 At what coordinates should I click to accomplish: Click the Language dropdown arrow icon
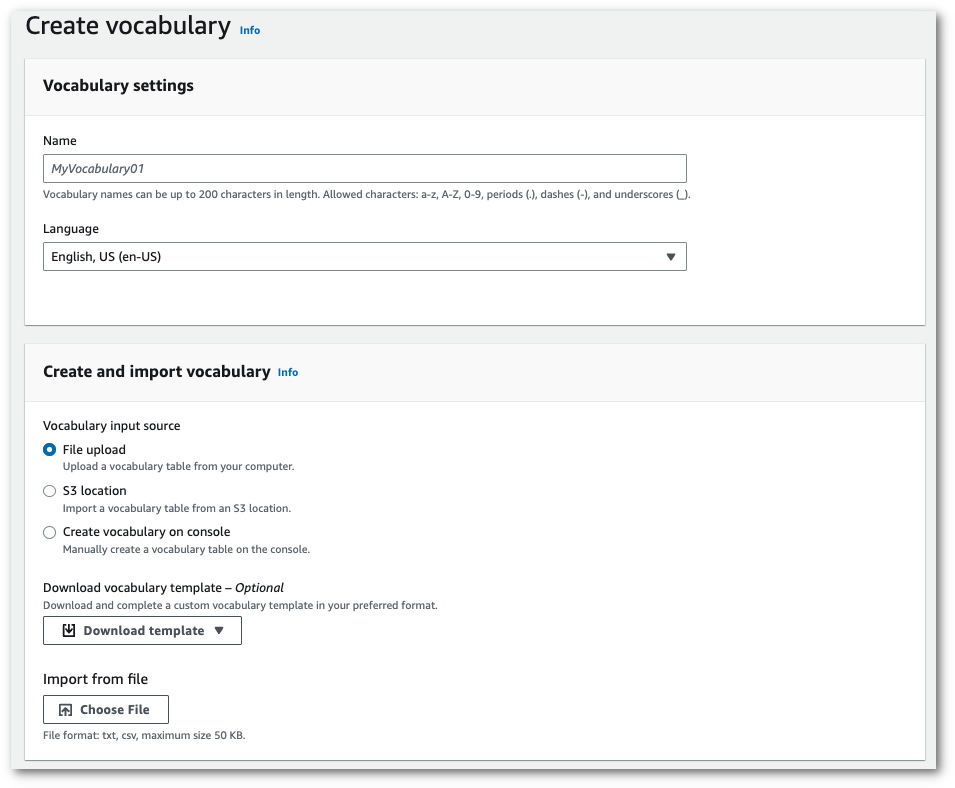click(671, 256)
